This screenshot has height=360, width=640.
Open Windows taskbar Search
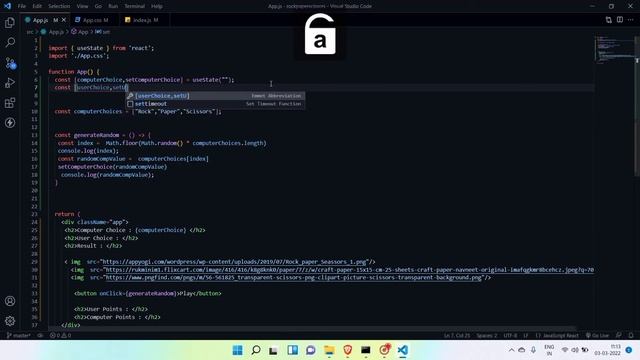(x=256, y=350)
